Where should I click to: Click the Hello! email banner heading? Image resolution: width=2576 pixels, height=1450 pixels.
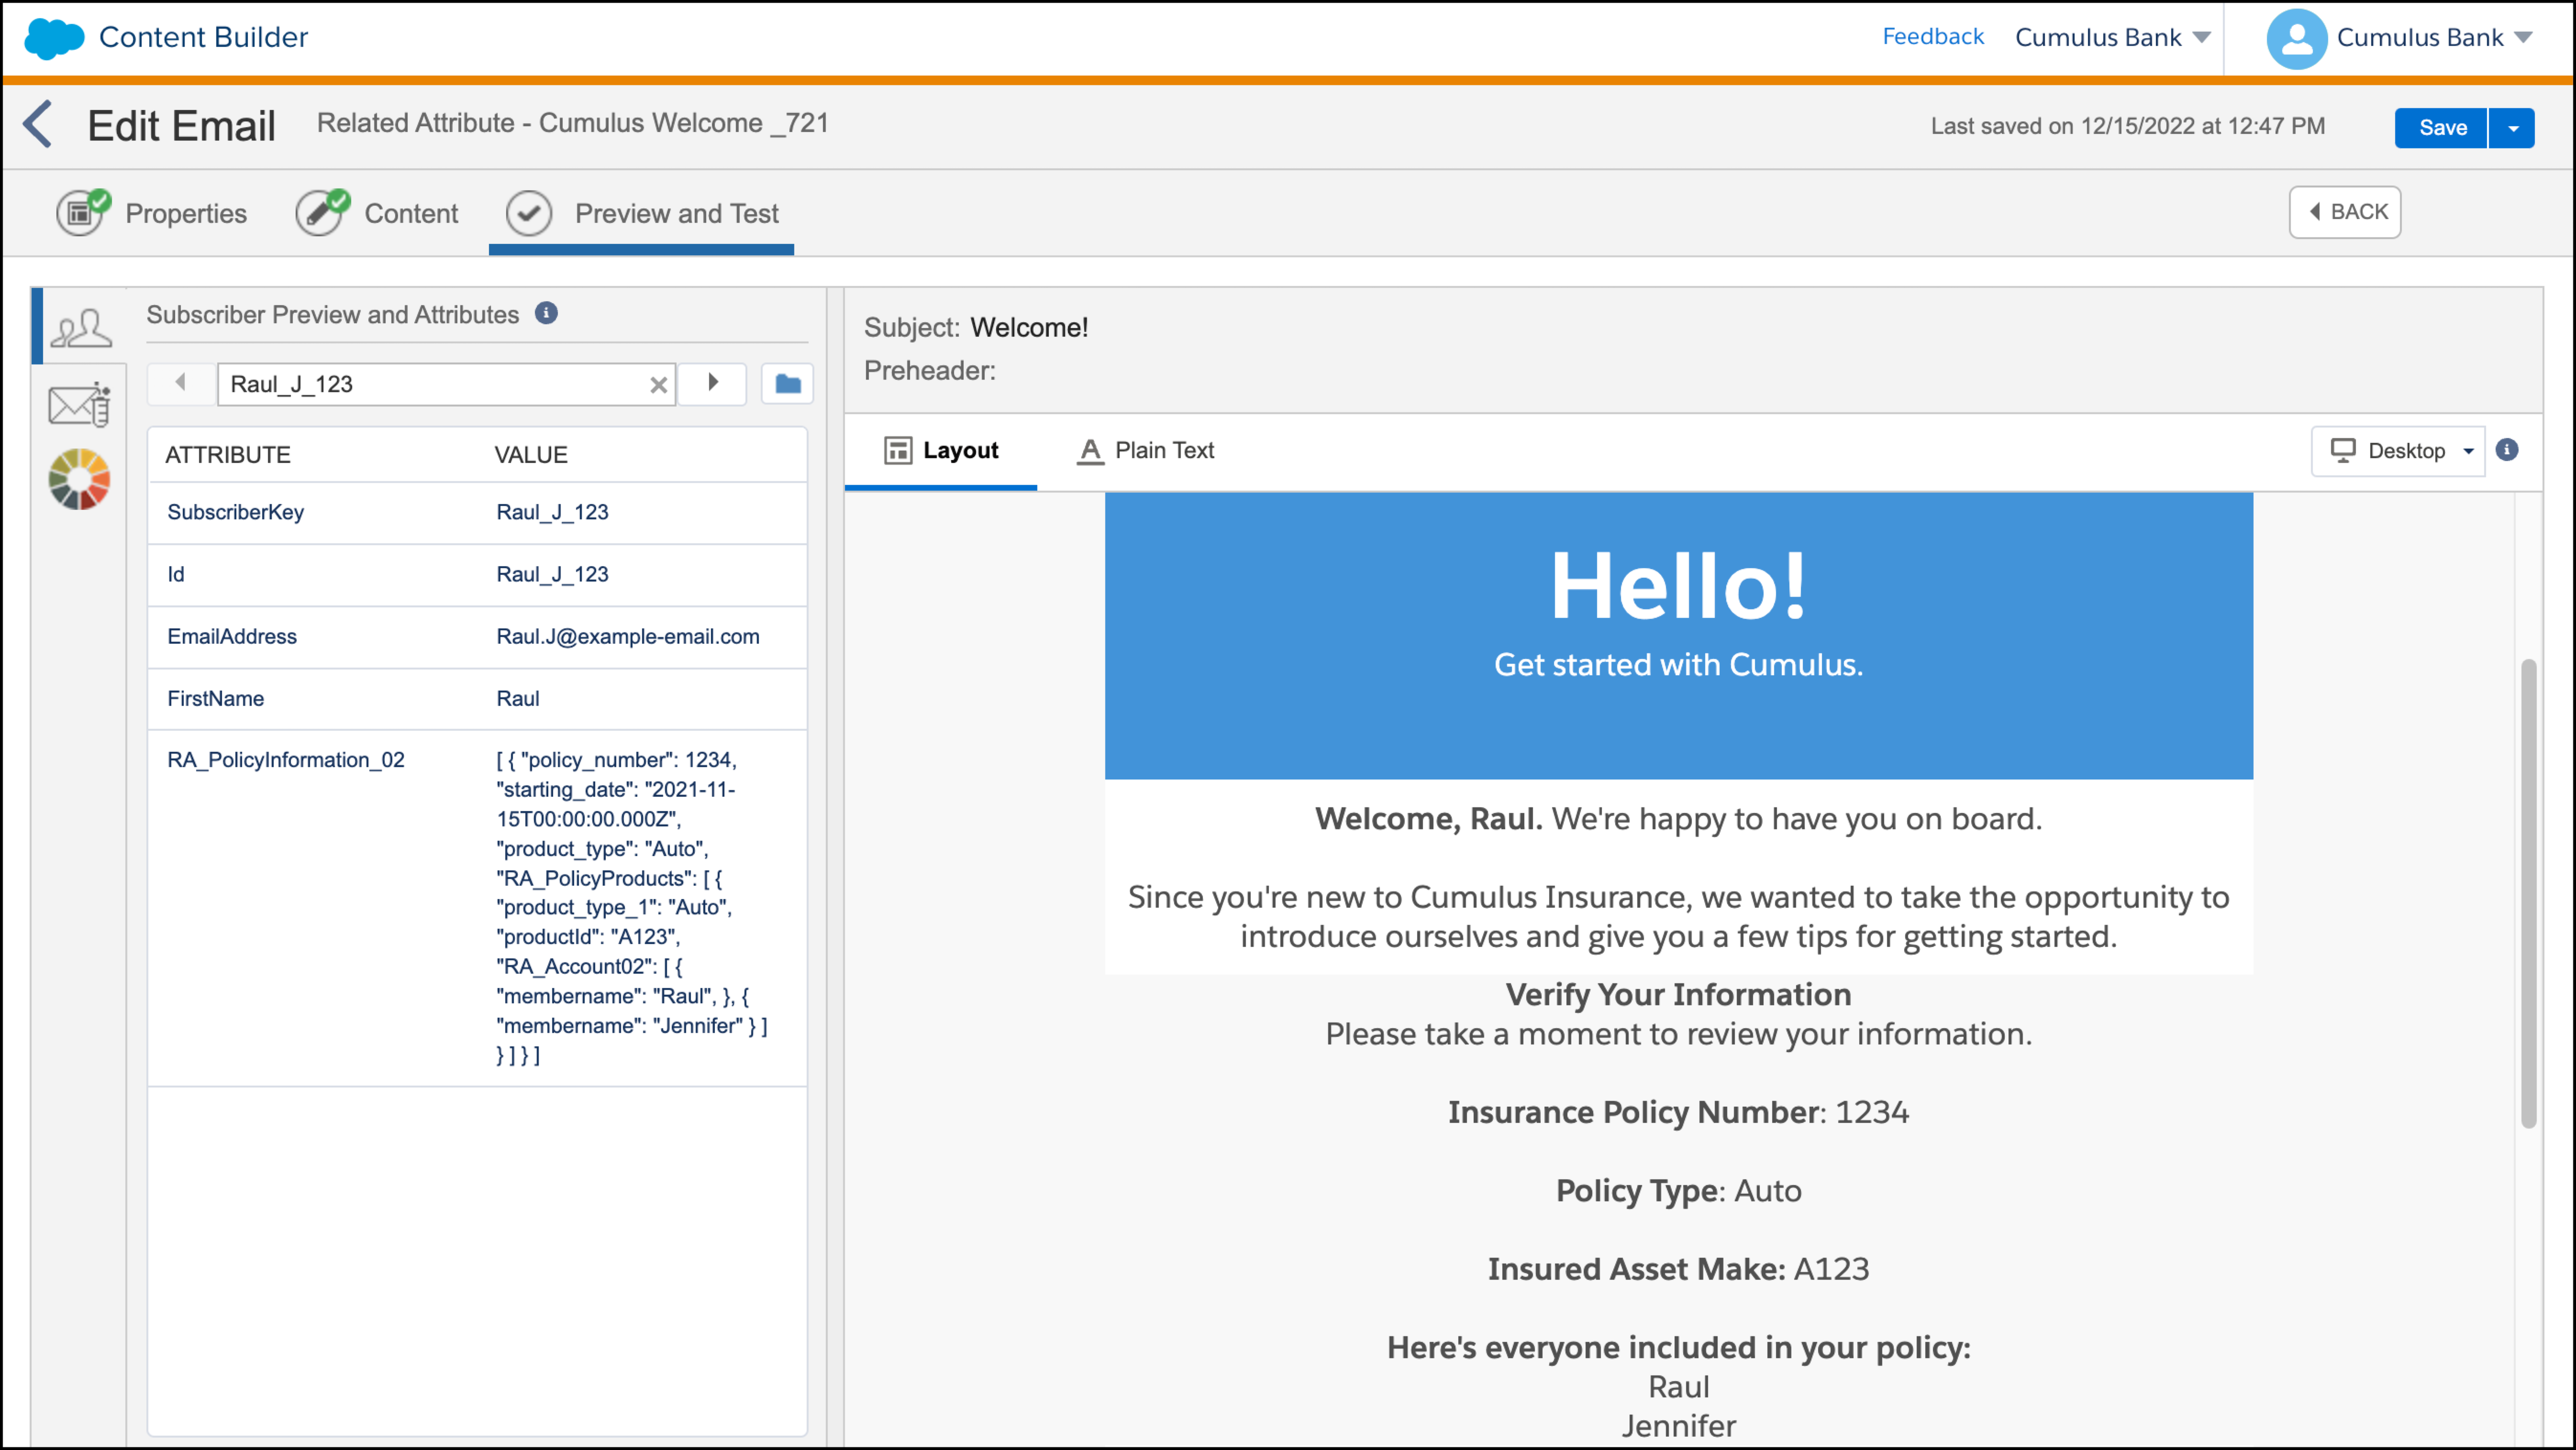pyautogui.click(x=1679, y=586)
